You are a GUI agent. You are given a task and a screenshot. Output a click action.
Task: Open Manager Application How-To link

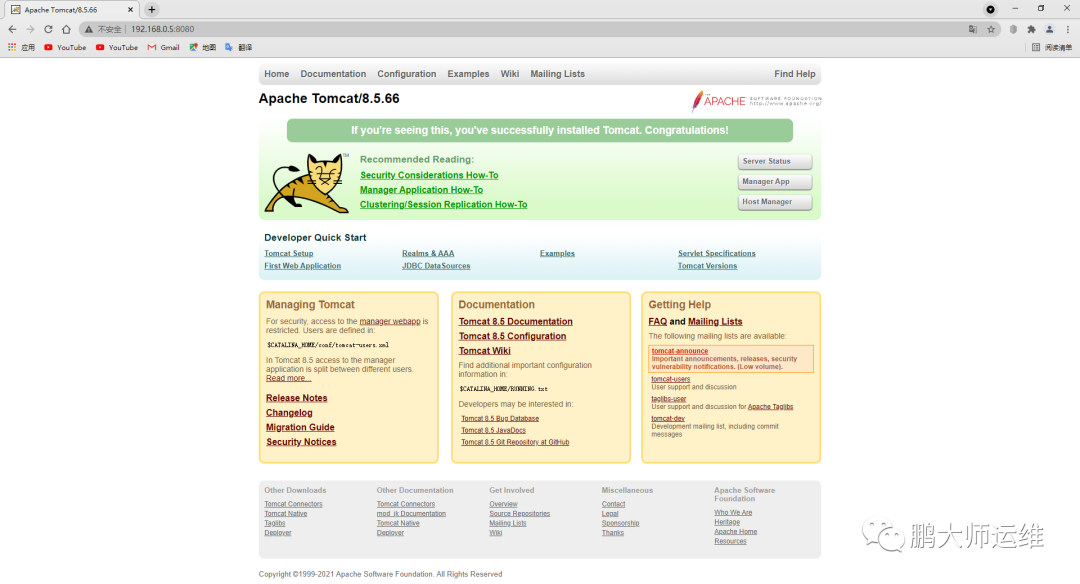pos(422,190)
